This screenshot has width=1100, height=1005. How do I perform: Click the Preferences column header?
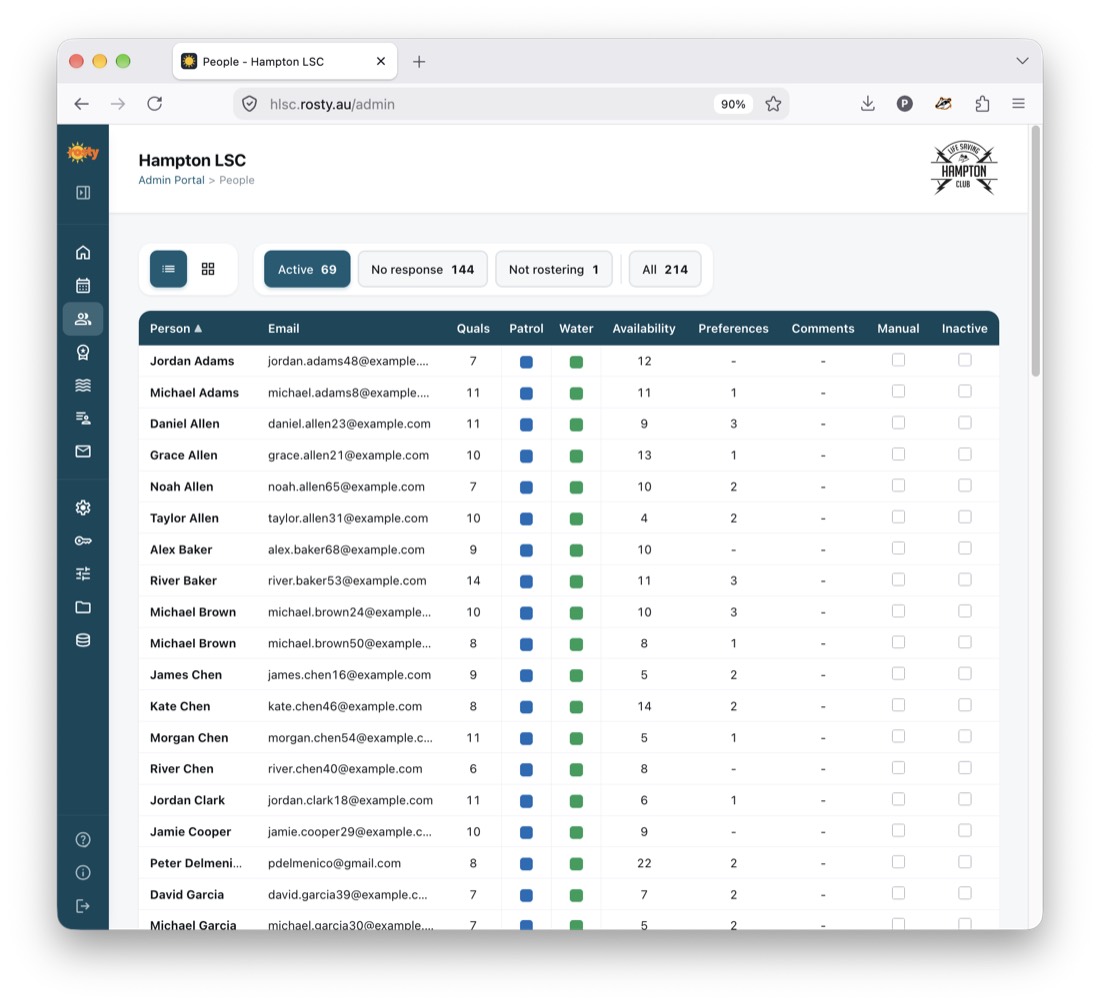pos(733,328)
